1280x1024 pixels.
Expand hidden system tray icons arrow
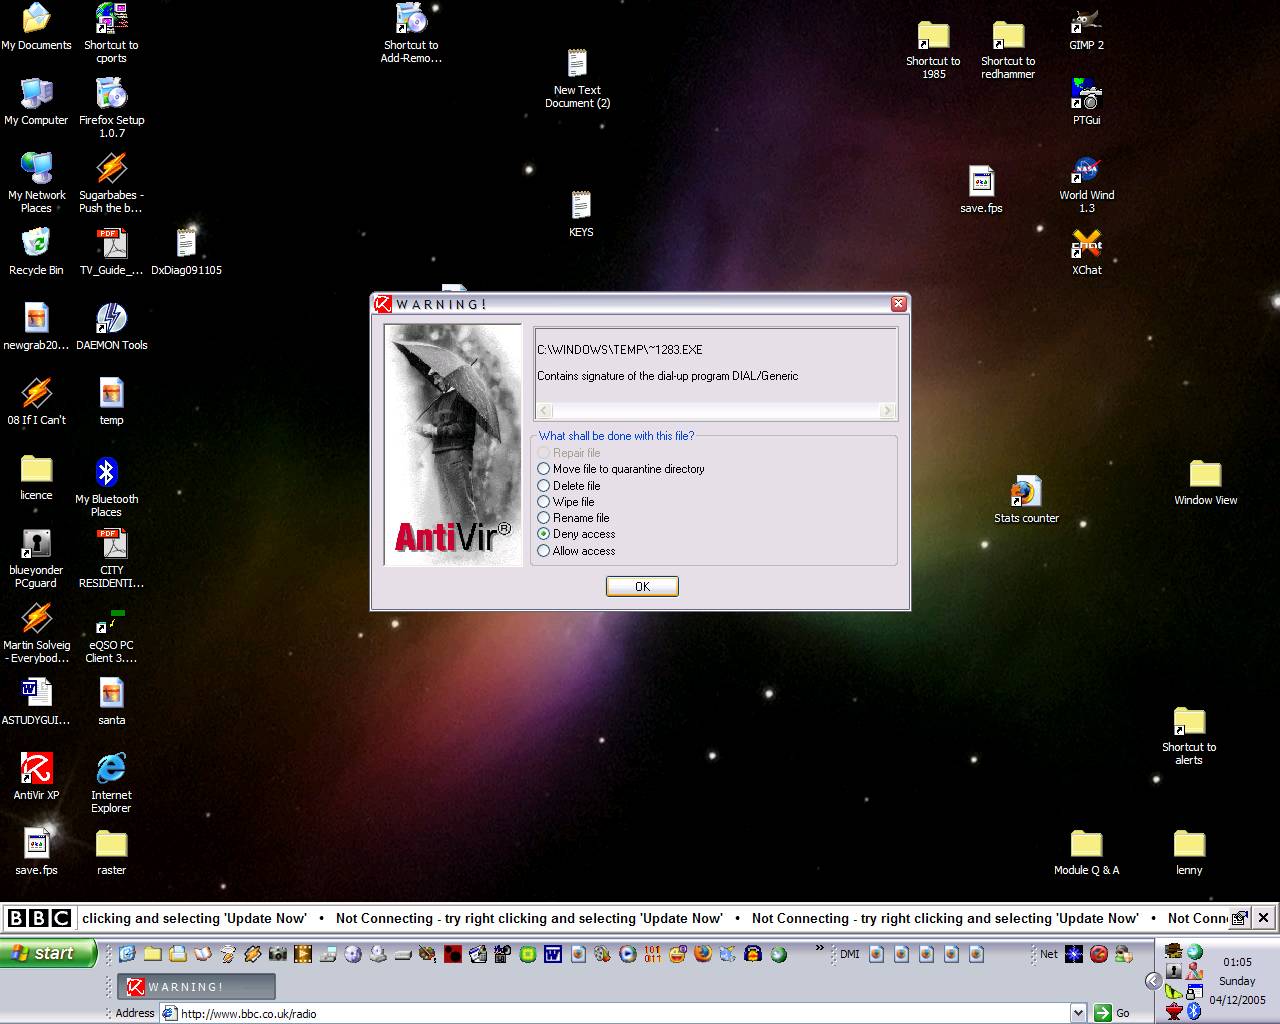coord(1153,980)
